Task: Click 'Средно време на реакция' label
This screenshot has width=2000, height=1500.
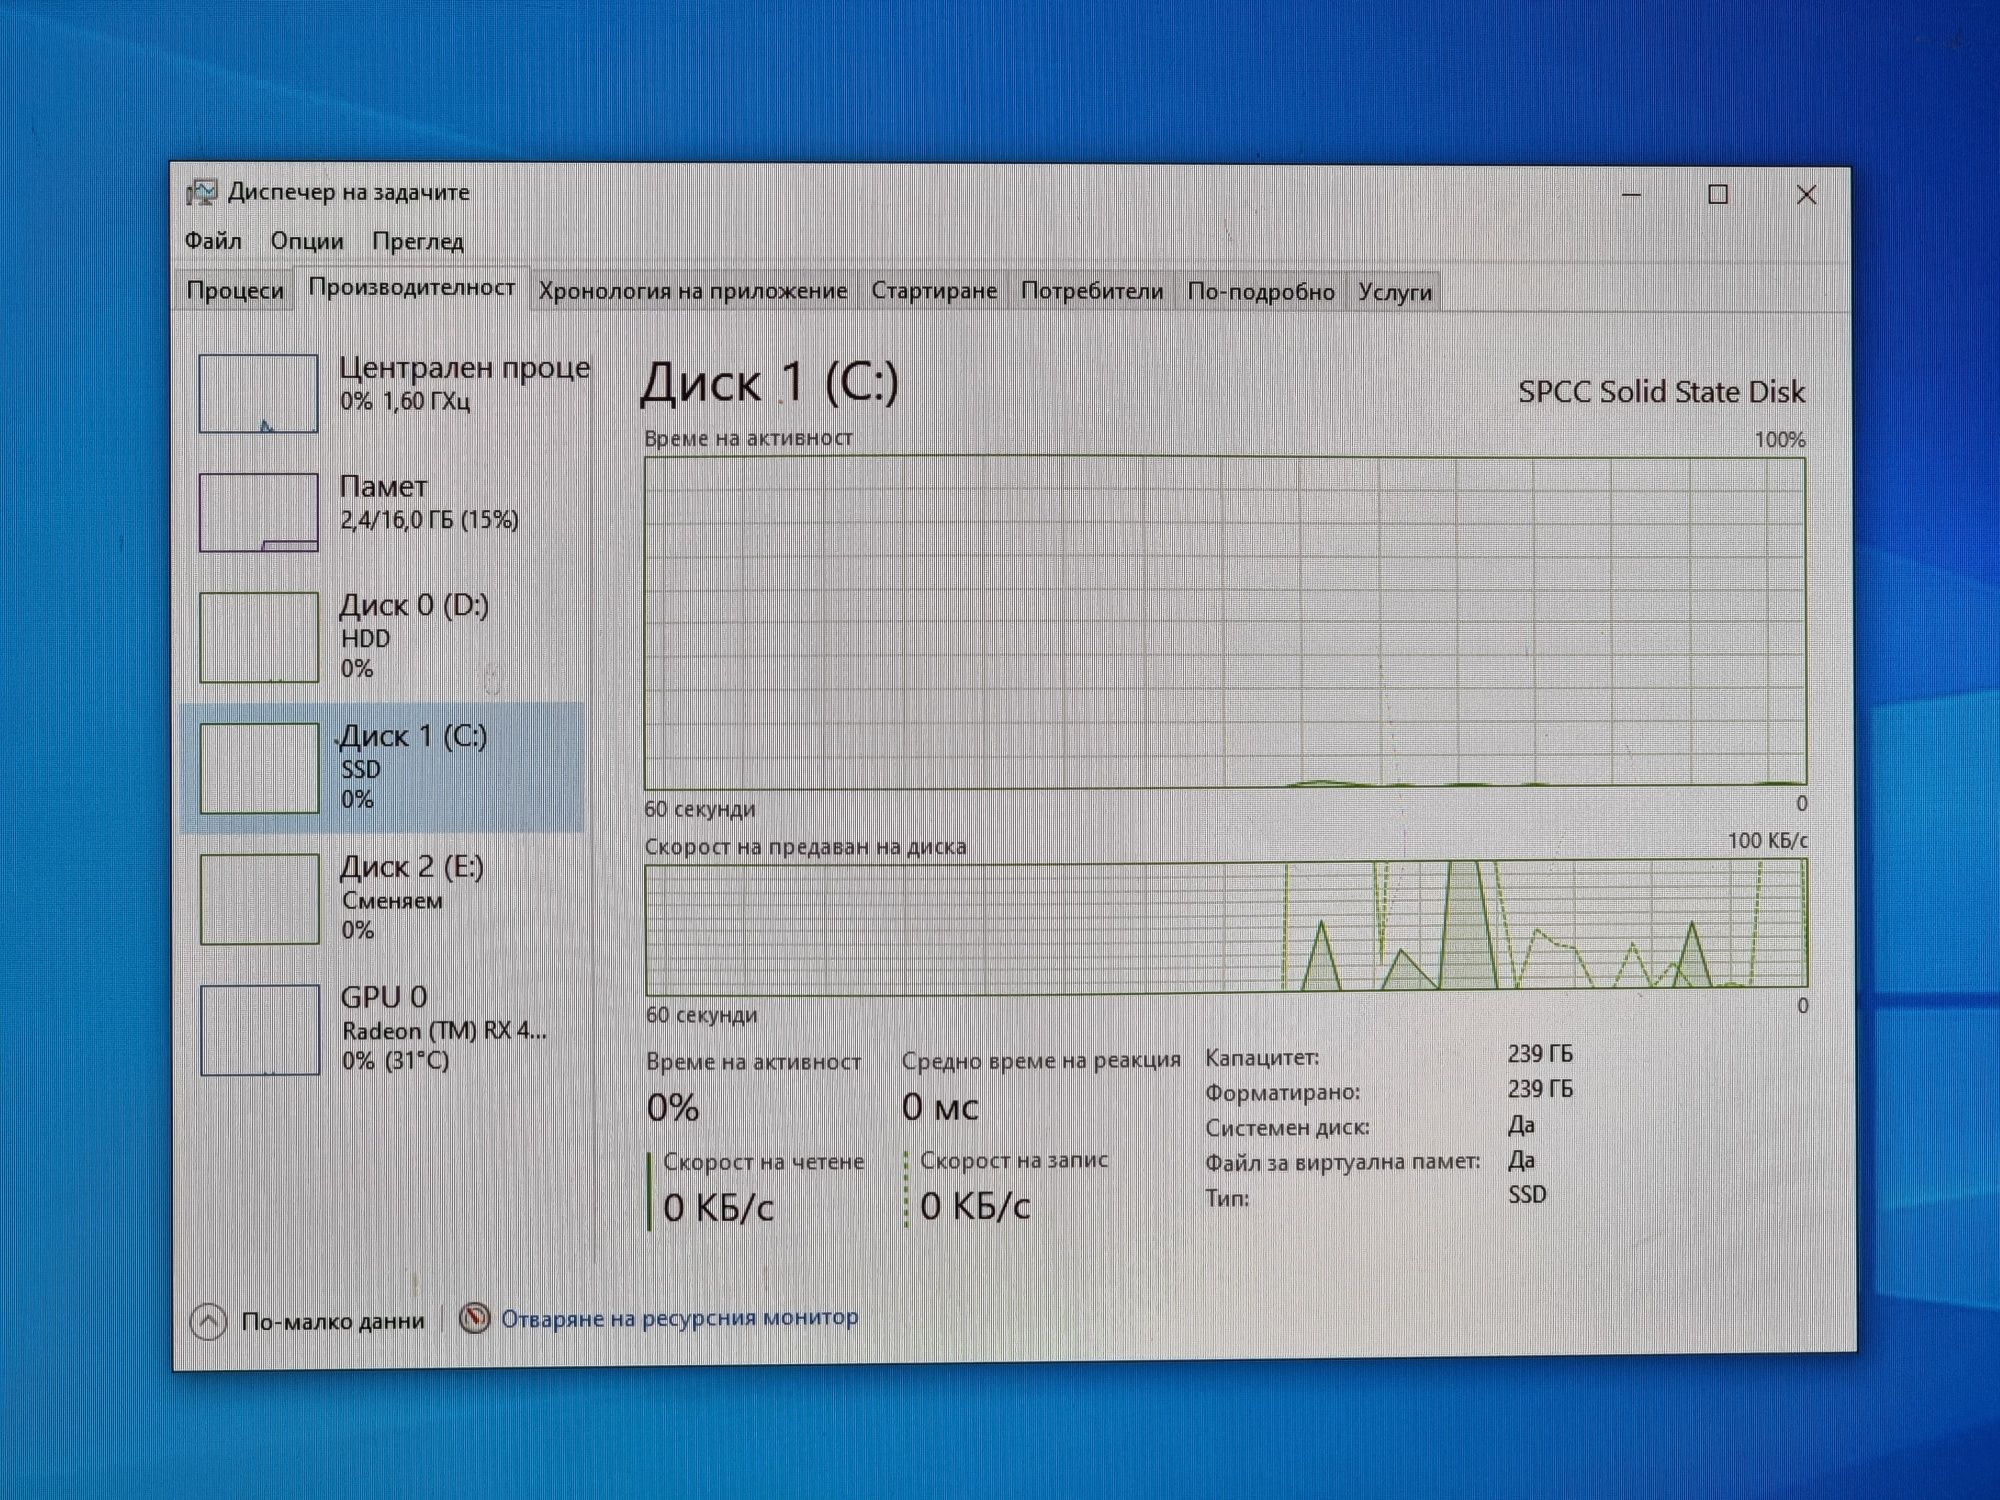Action: pyautogui.click(x=1041, y=1060)
